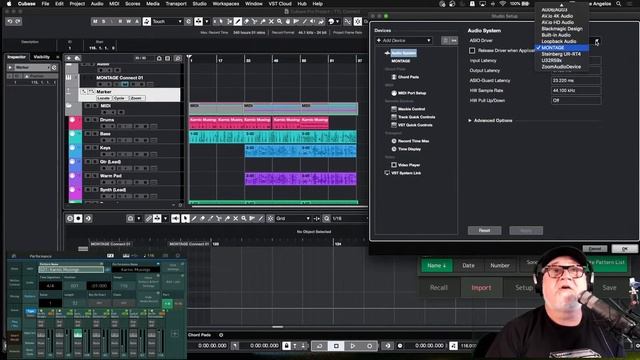Open the snap mode dropdown arrow in main toolbar
640x360 pixels.
(207, 21)
